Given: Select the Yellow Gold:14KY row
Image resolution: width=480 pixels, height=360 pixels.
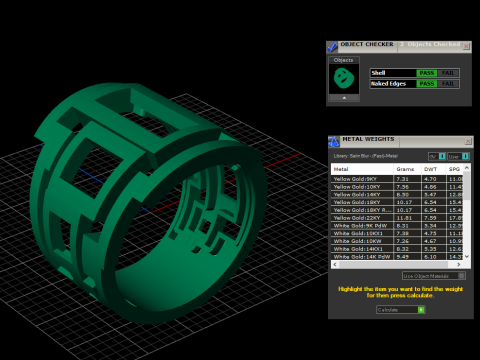Looking at the screenshot, I should (x=397, y=195).
